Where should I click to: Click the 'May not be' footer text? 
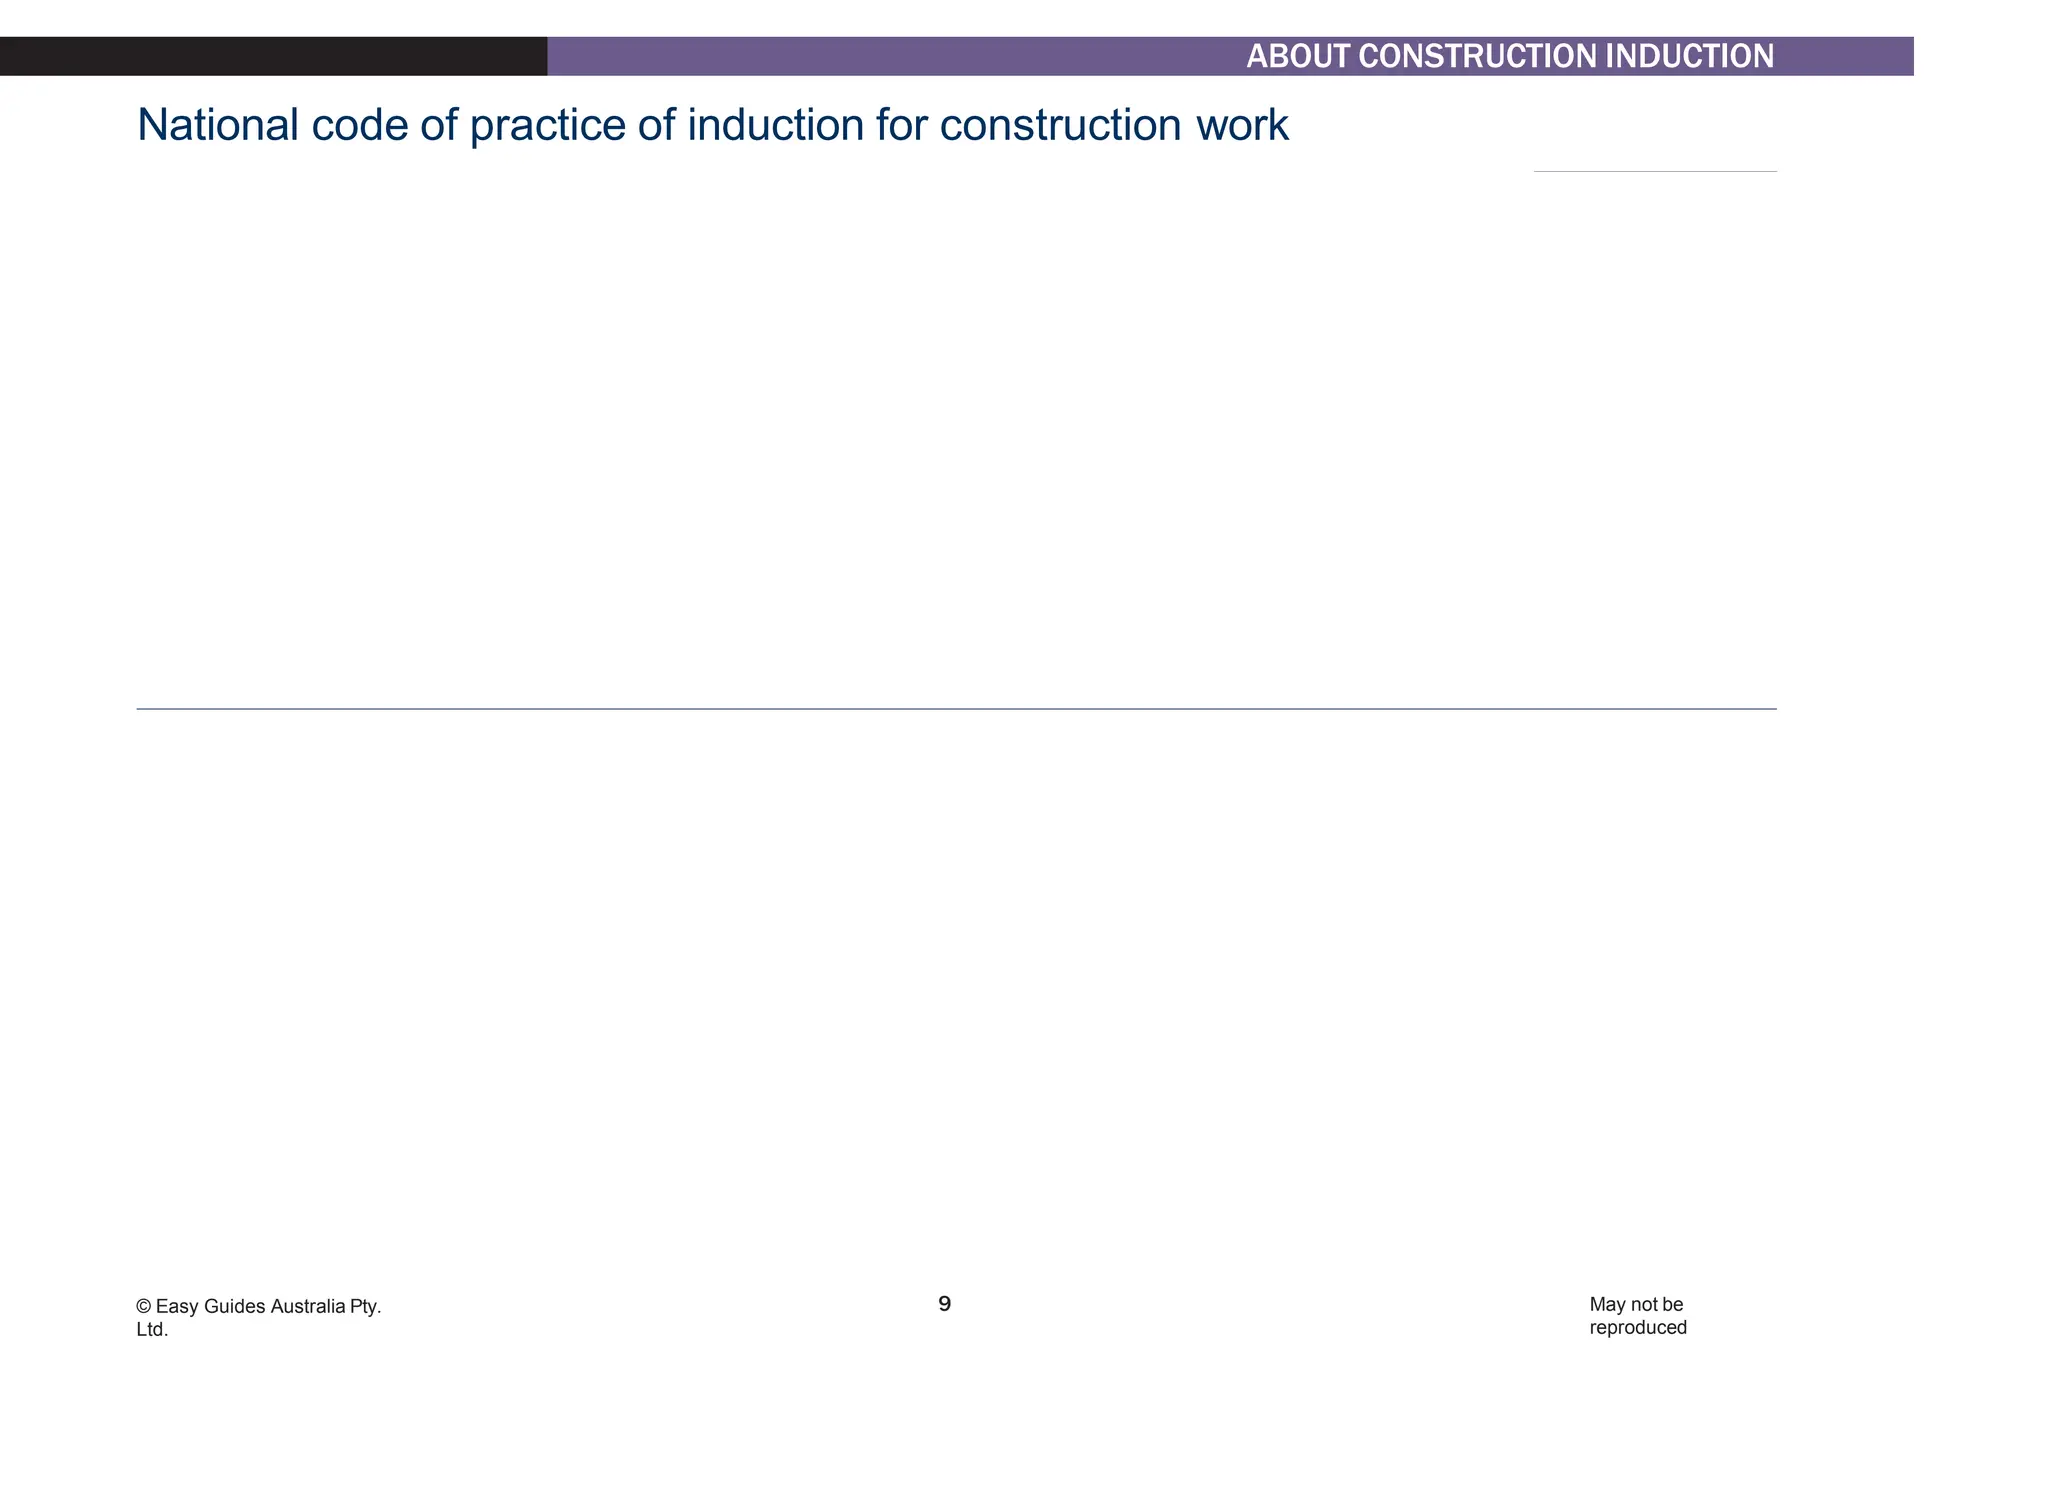point(1636,1304)
